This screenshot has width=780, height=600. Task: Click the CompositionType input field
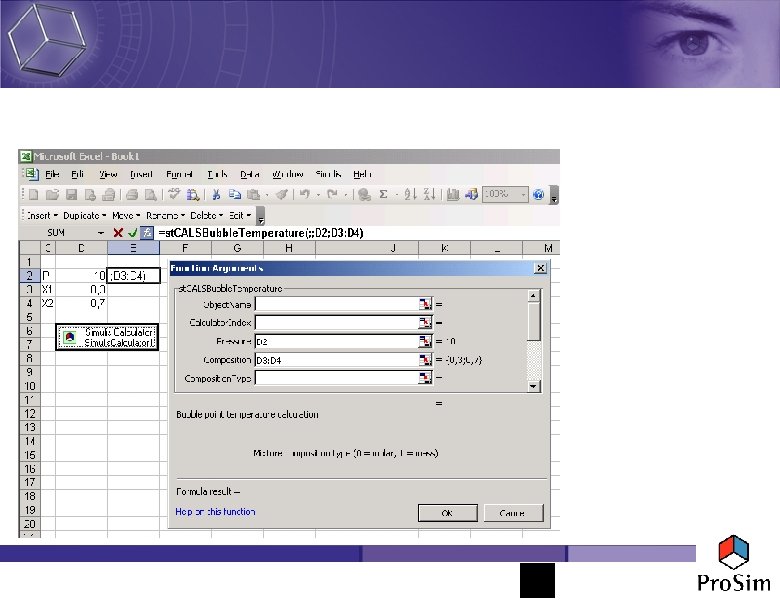338,378
